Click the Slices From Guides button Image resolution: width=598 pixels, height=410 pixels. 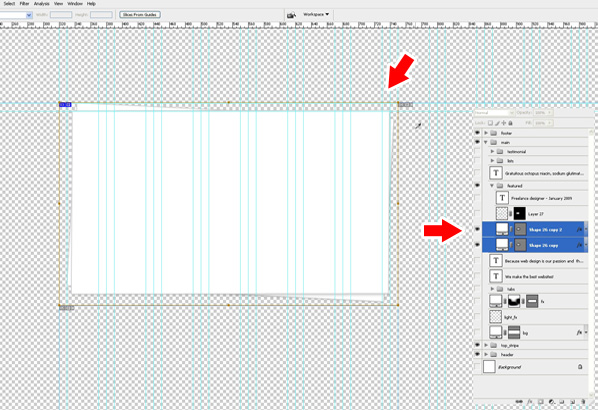pos(140,14)
